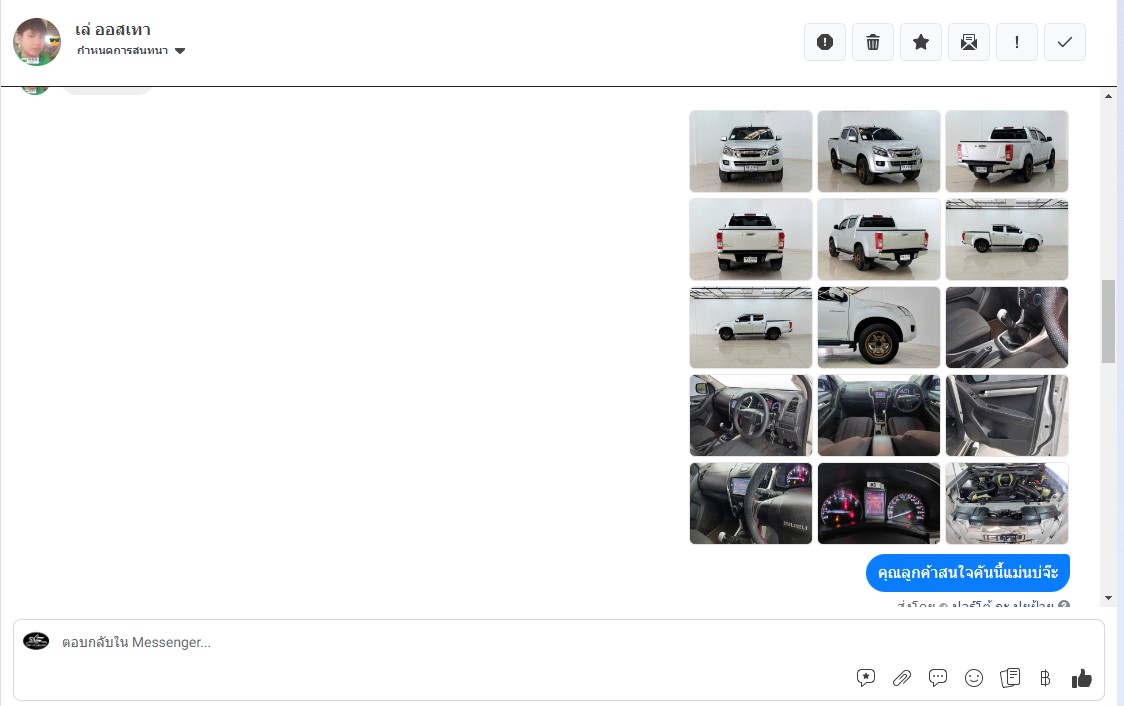Viewport: 1124px width, 706px height.
Task: Open saved replies star-bubble icon
Action: coord(866,677)
